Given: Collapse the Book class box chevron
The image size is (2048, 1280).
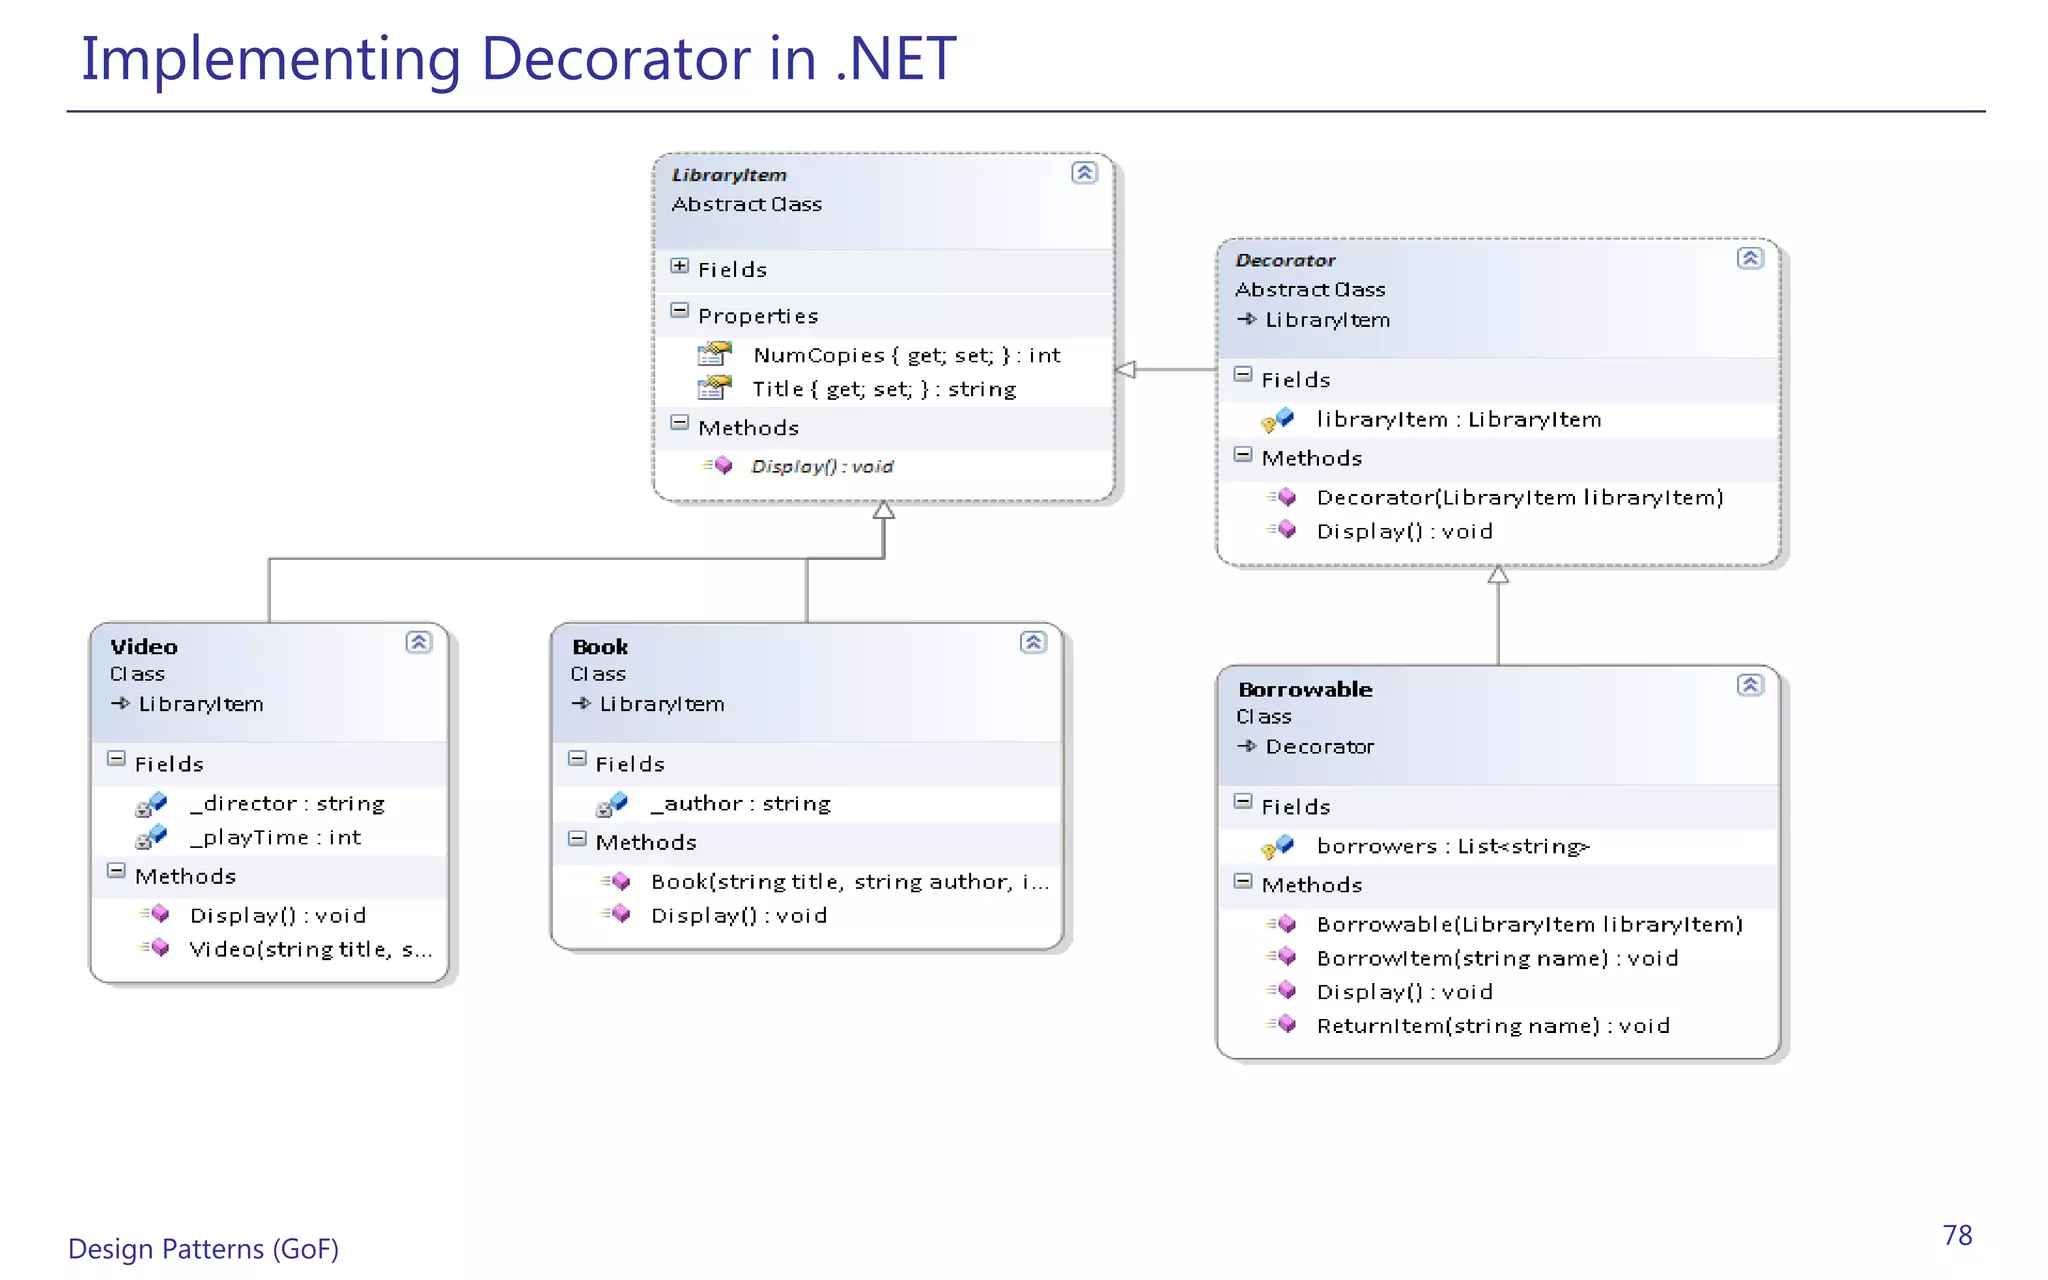Looking at the screenshot, I should [1033, 642].
